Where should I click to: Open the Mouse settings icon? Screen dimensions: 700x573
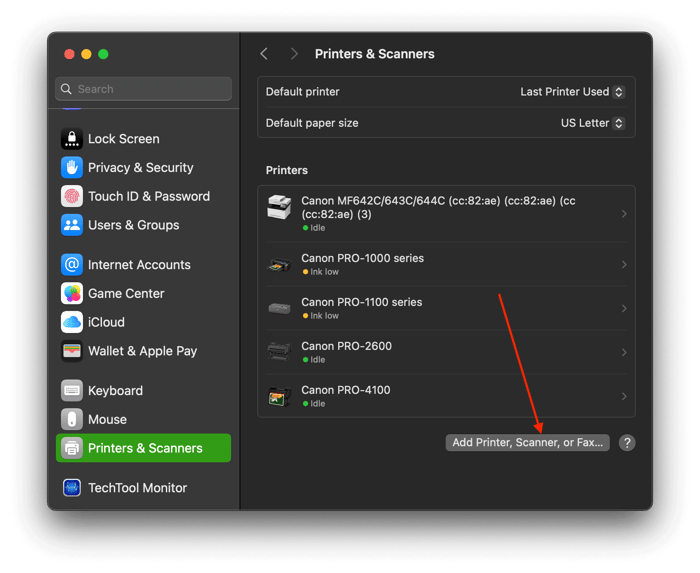[x=72, y=419]
